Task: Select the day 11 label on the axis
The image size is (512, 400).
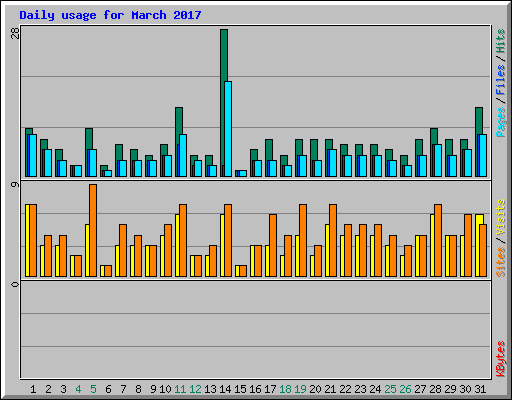Action: 180,389
